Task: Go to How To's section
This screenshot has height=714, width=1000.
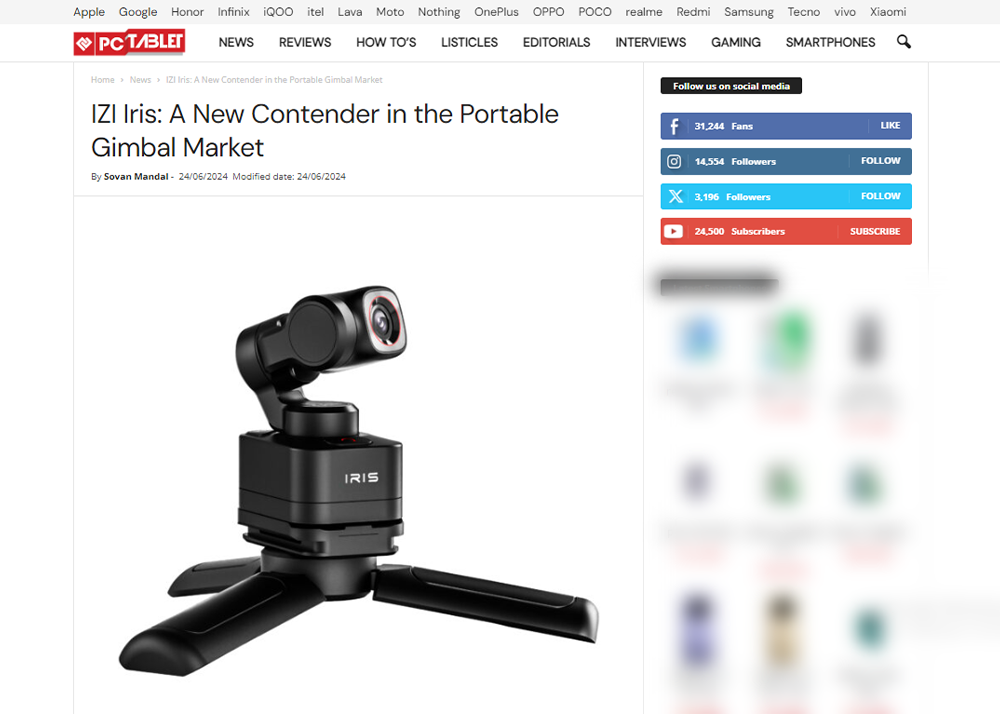Action: click(386, 42)
